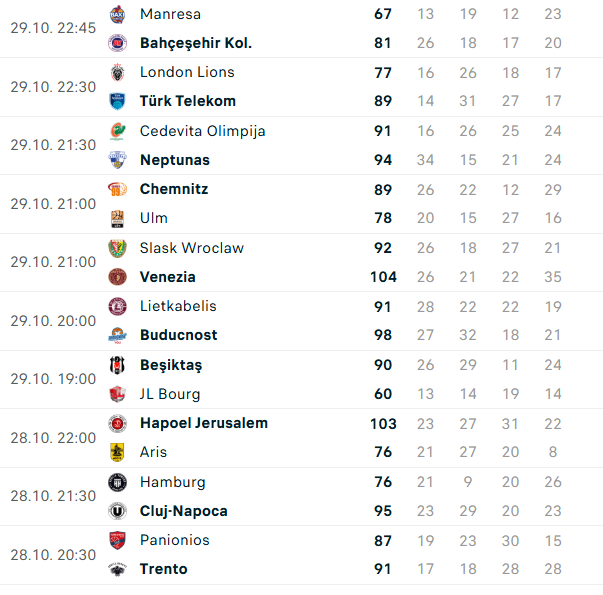
Task: Click Hapoel Jerusalem's final score of 103
Action: [383, 423]
